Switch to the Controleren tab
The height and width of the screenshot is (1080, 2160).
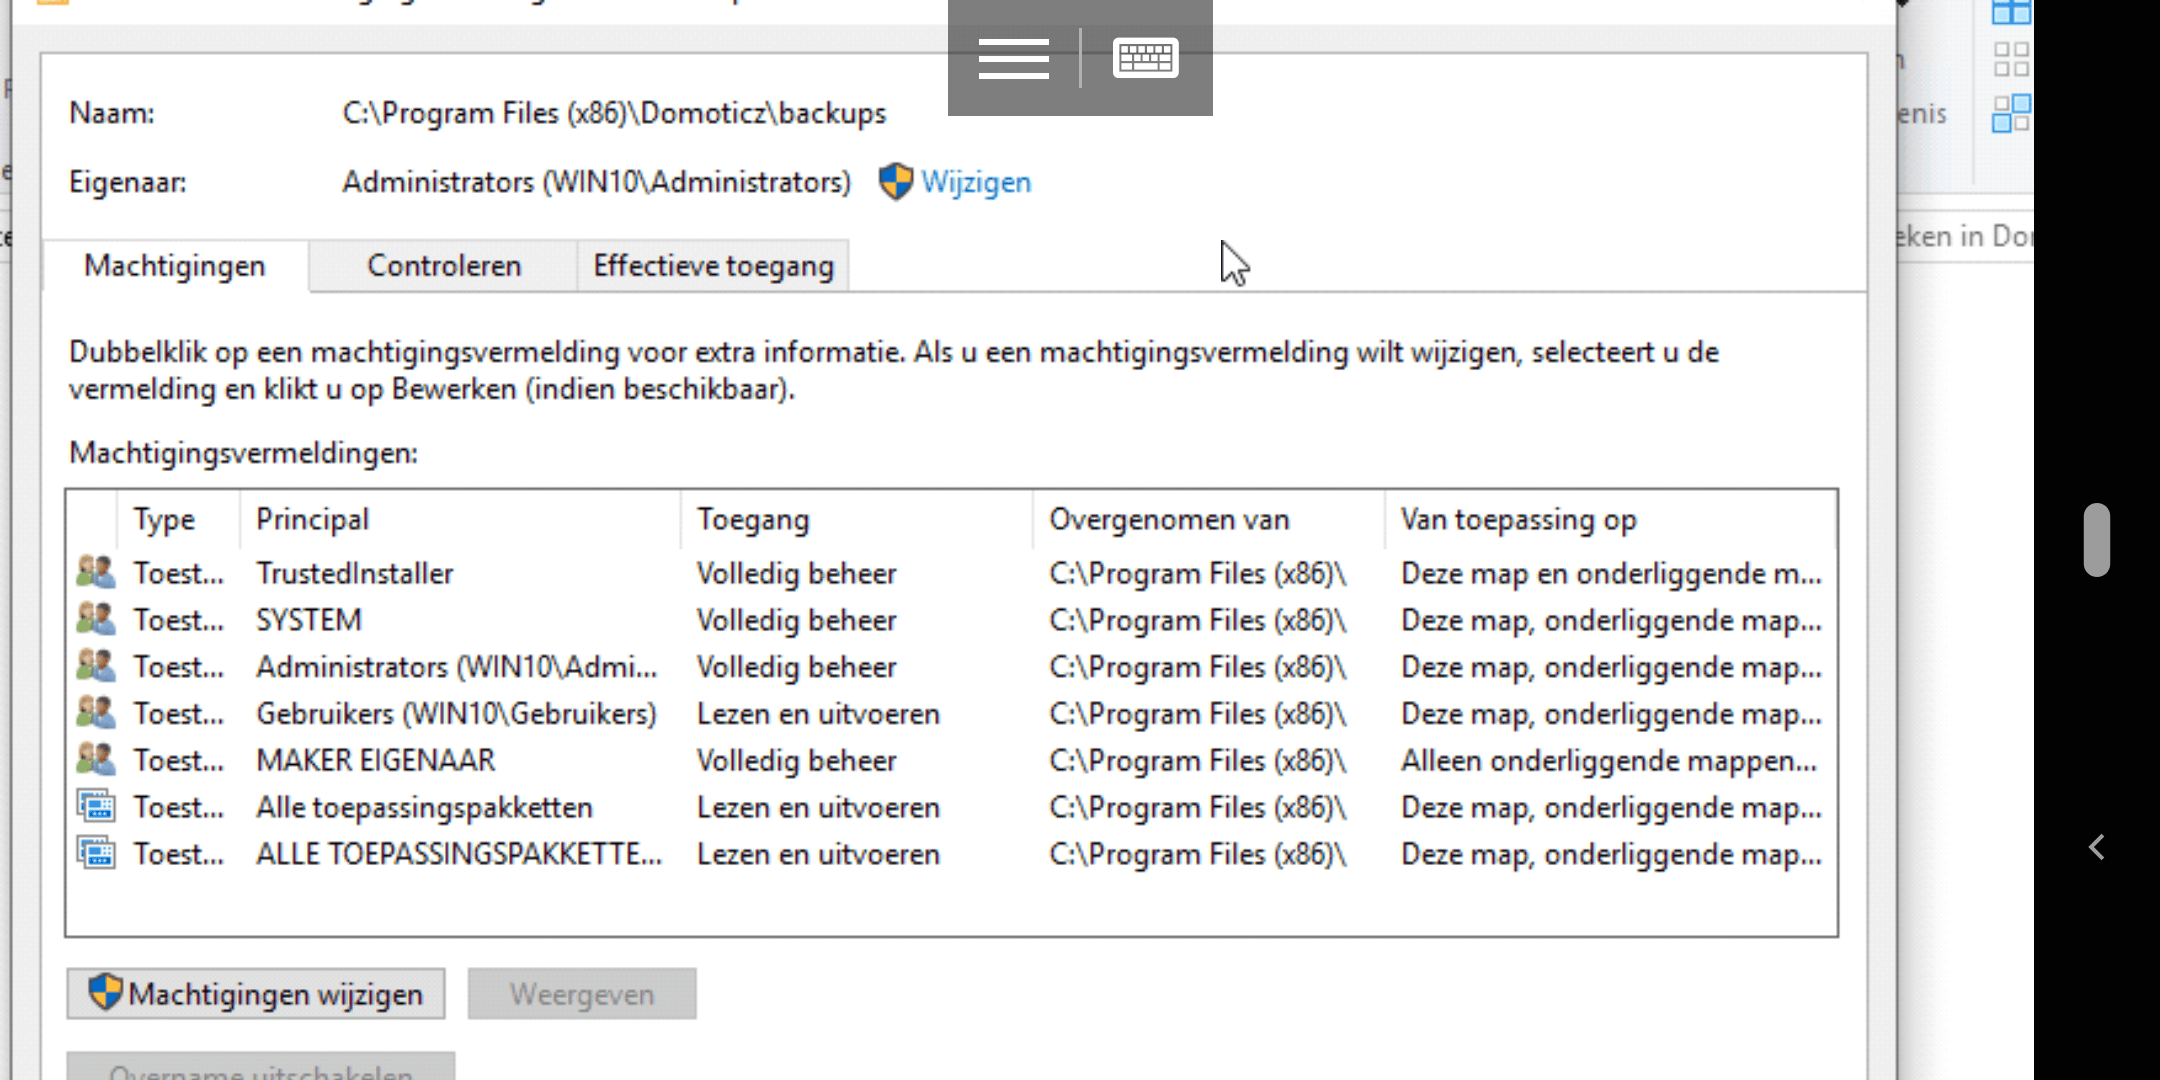(443, 266)
